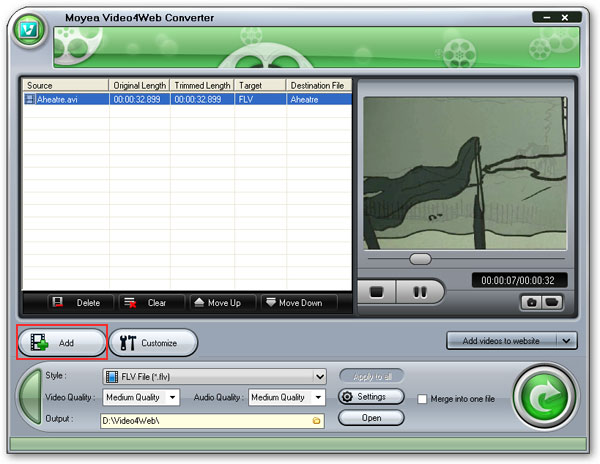The width and height of the screenshot is (600, 464).
Task: Click Destination File column header
Action: (x=319, y=85)
